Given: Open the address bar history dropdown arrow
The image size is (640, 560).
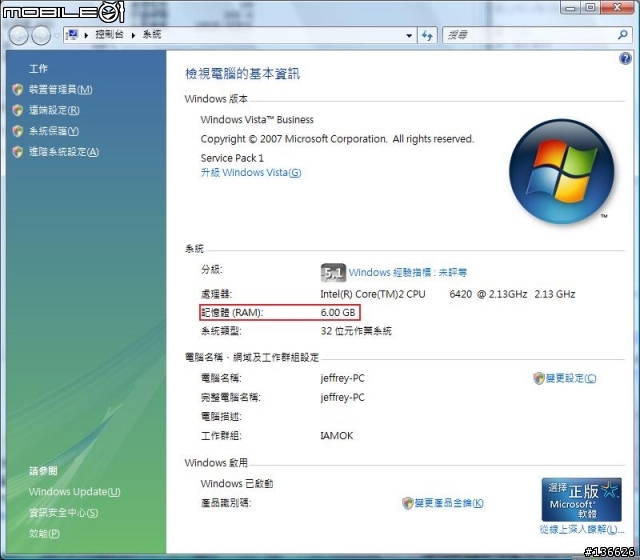Looking at the screenshot, I should 409,36.
